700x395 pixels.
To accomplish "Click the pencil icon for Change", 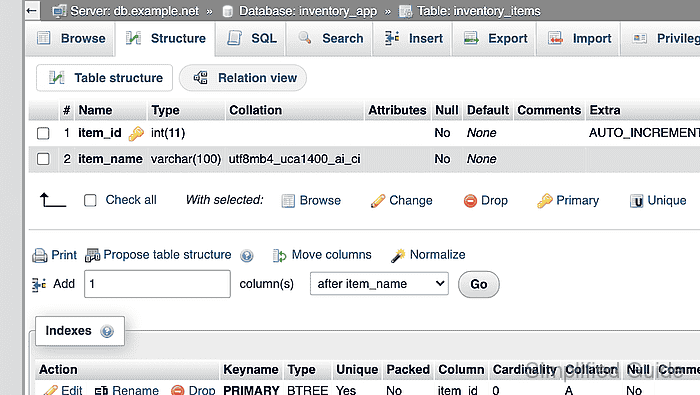I will pyautogui.click(x=378, y=201).
